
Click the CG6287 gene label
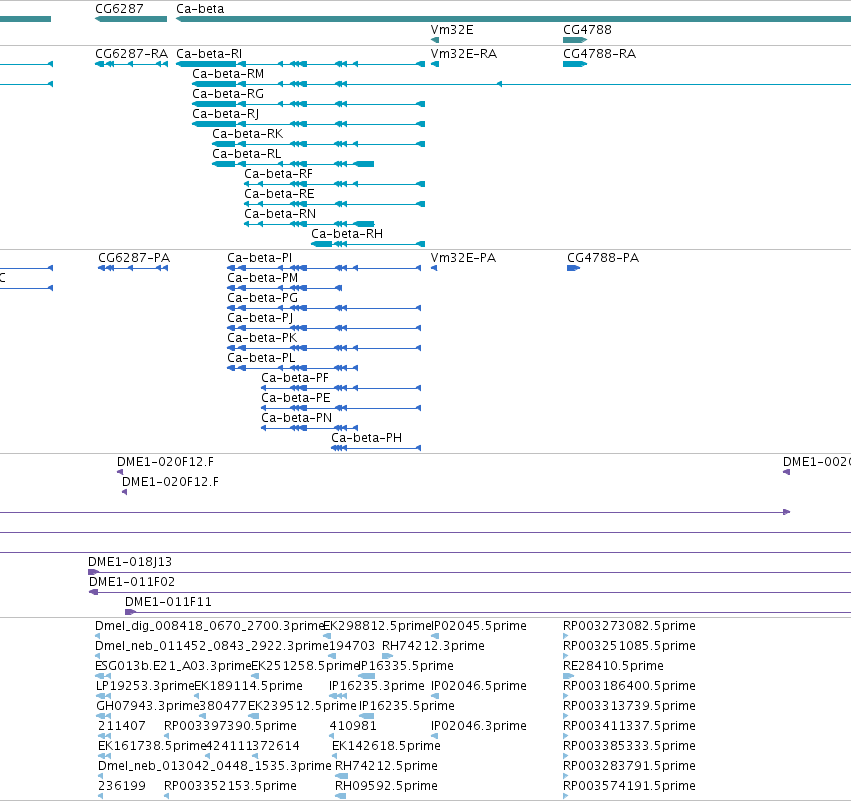[x=119, y=9]
